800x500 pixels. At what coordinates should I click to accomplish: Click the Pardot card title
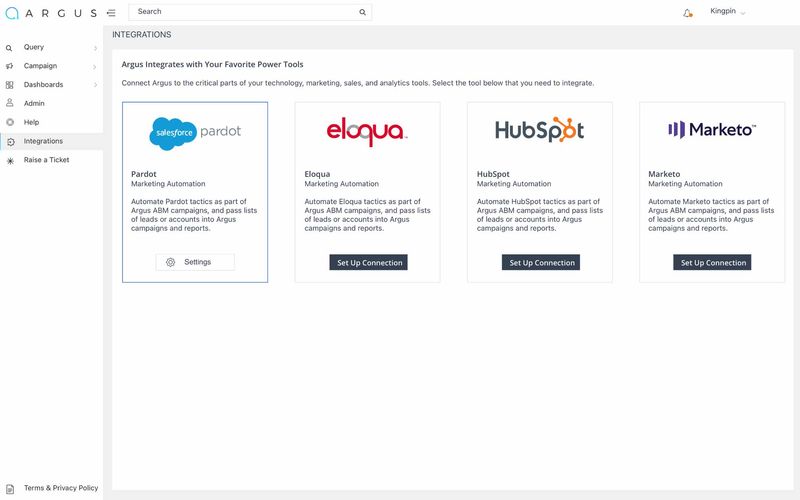pyautogui.click(x=144, y=174)
